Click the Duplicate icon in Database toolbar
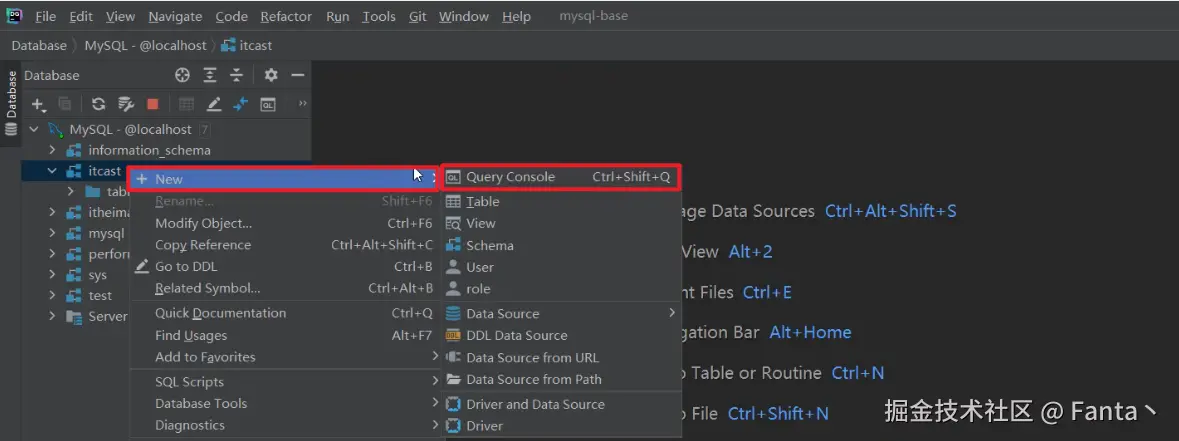1179x441 pixels. (x=65, y=104)
